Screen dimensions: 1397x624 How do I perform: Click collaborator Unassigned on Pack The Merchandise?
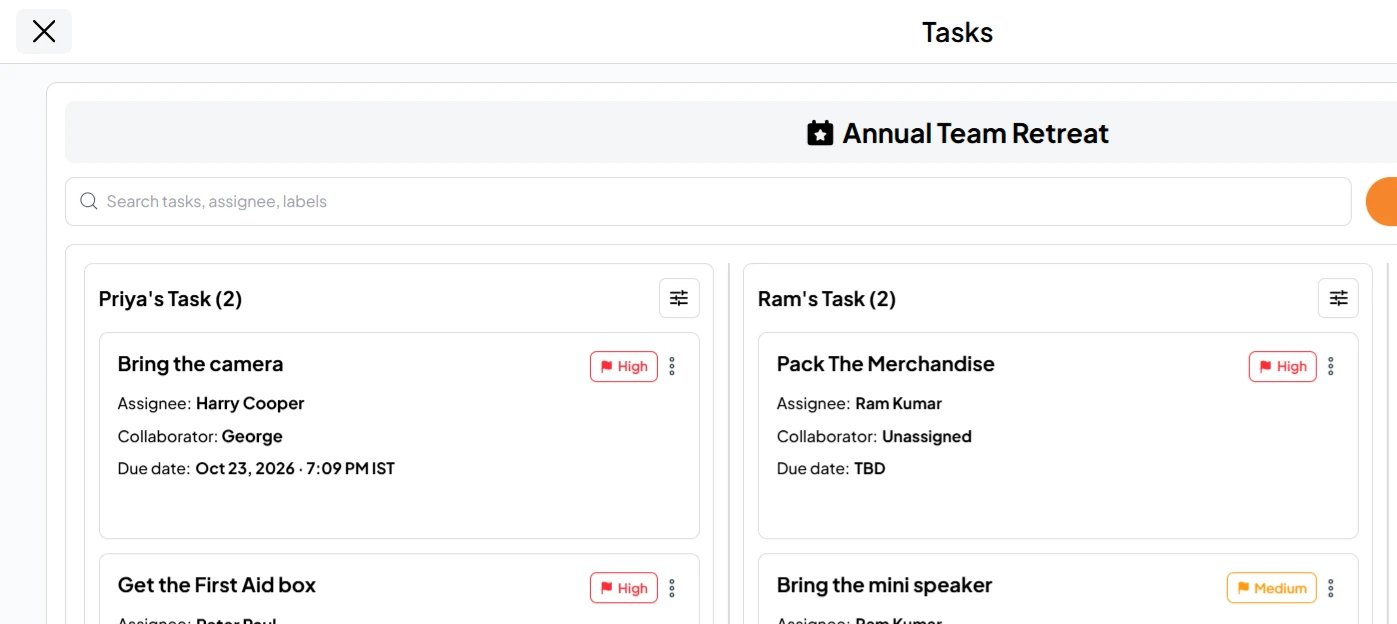click(x=927, y=436)
